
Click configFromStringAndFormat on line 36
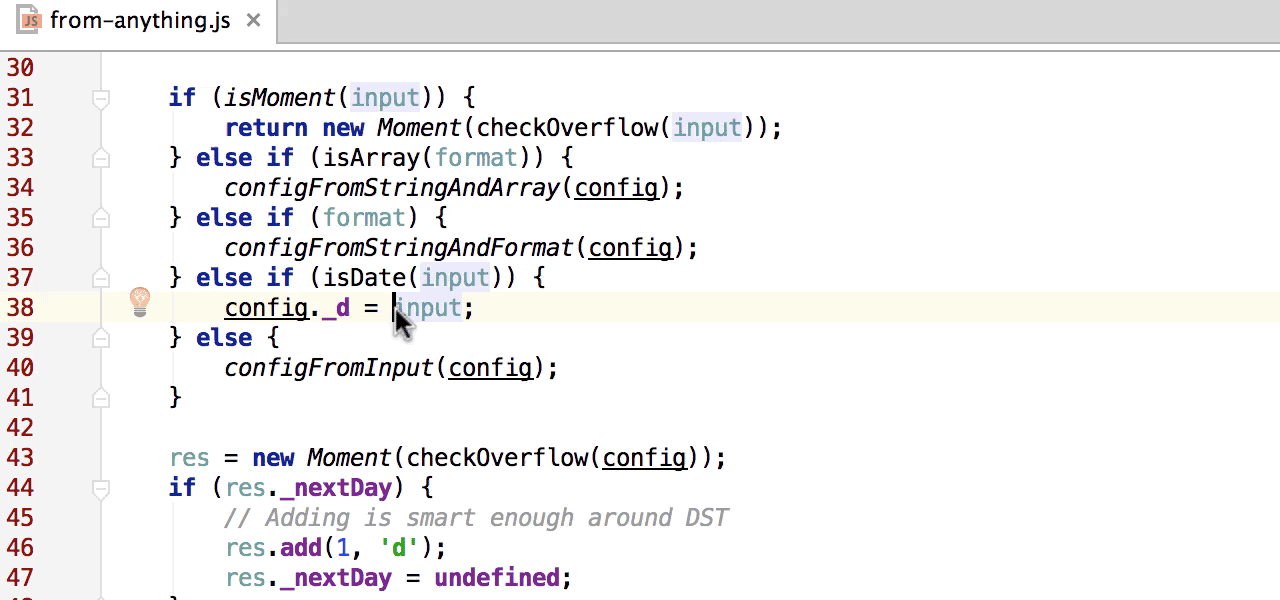(x=399, y=248)
